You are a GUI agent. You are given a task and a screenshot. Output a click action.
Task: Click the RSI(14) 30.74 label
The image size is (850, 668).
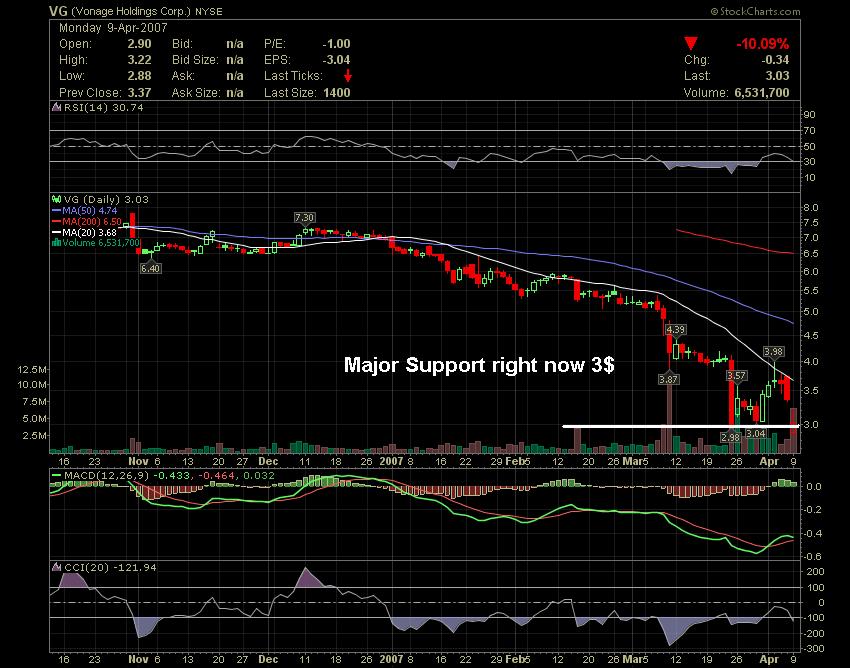coord(104,107)
